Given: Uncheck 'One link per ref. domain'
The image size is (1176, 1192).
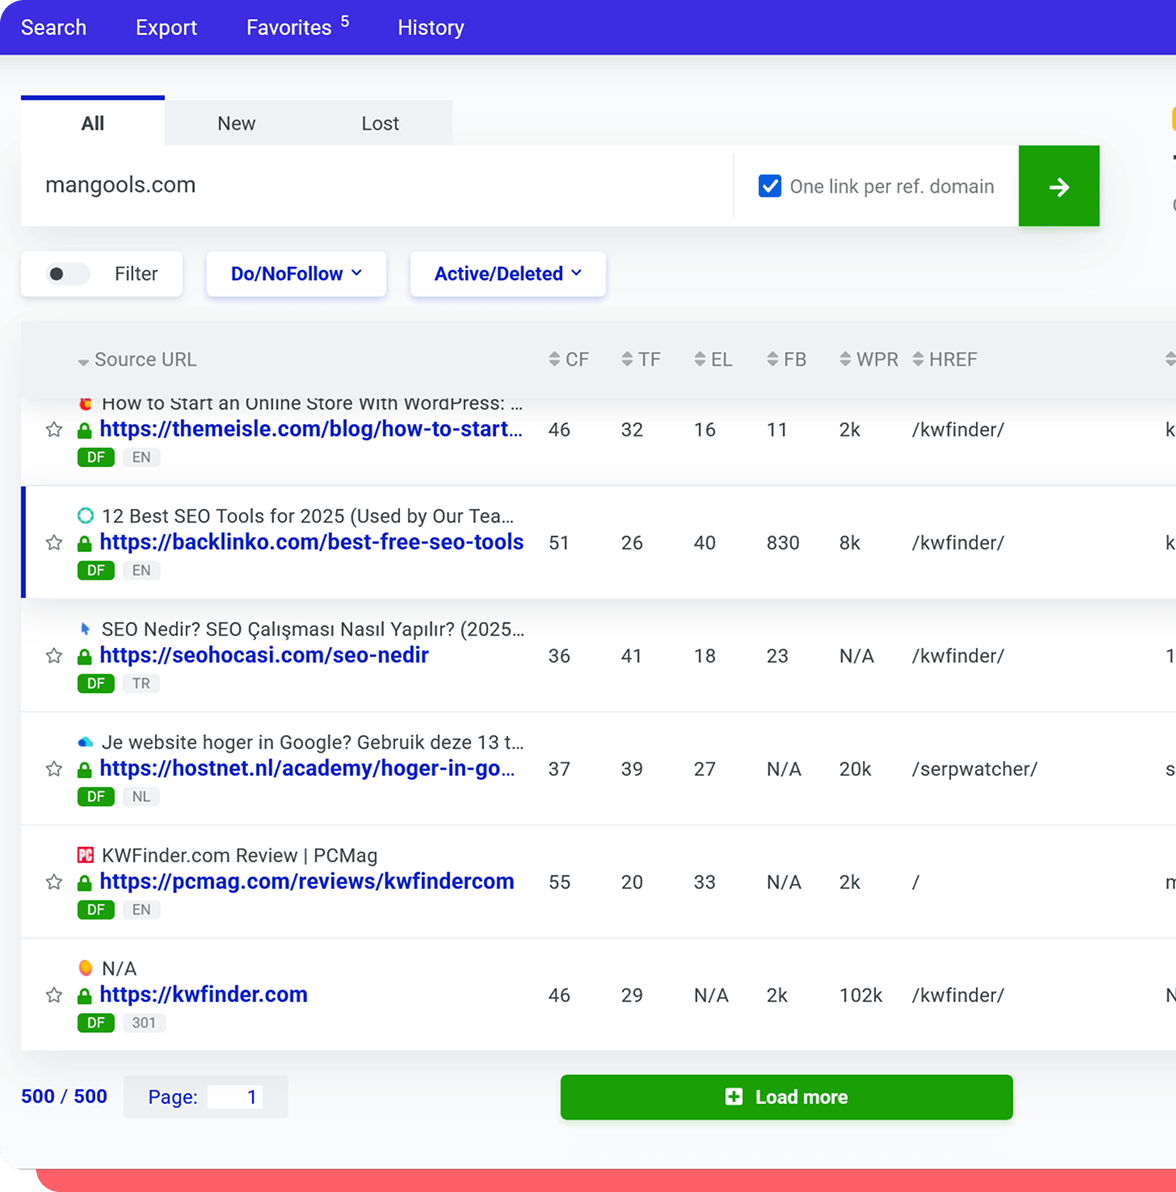Looking at the screenshot, I should tap(769, 186).
